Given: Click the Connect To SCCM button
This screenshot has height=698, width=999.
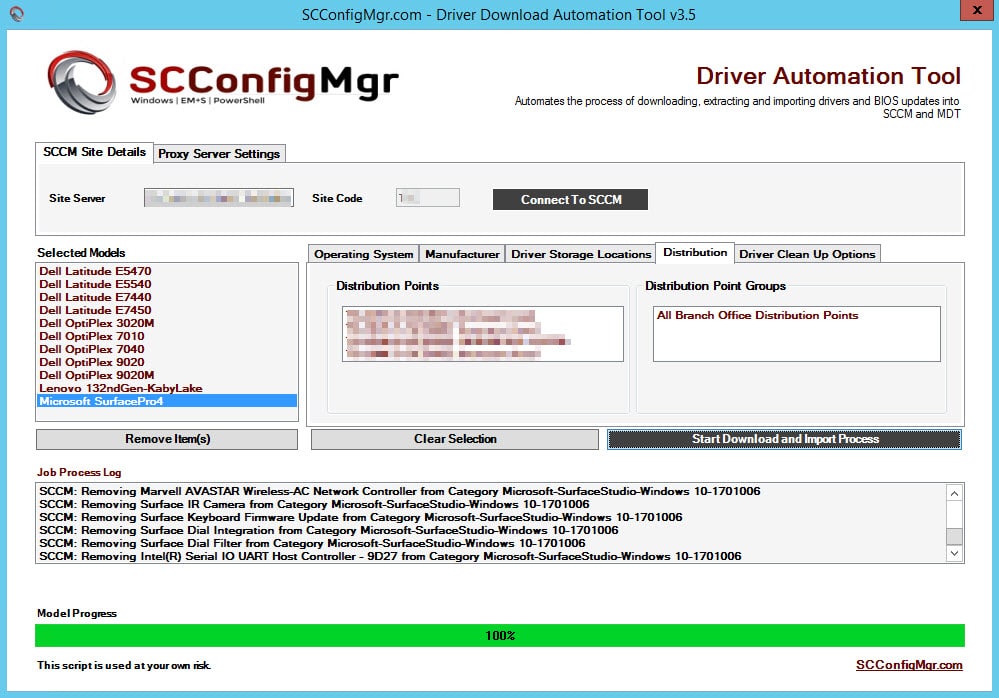Looking at the screenshot, I should 570,199.
